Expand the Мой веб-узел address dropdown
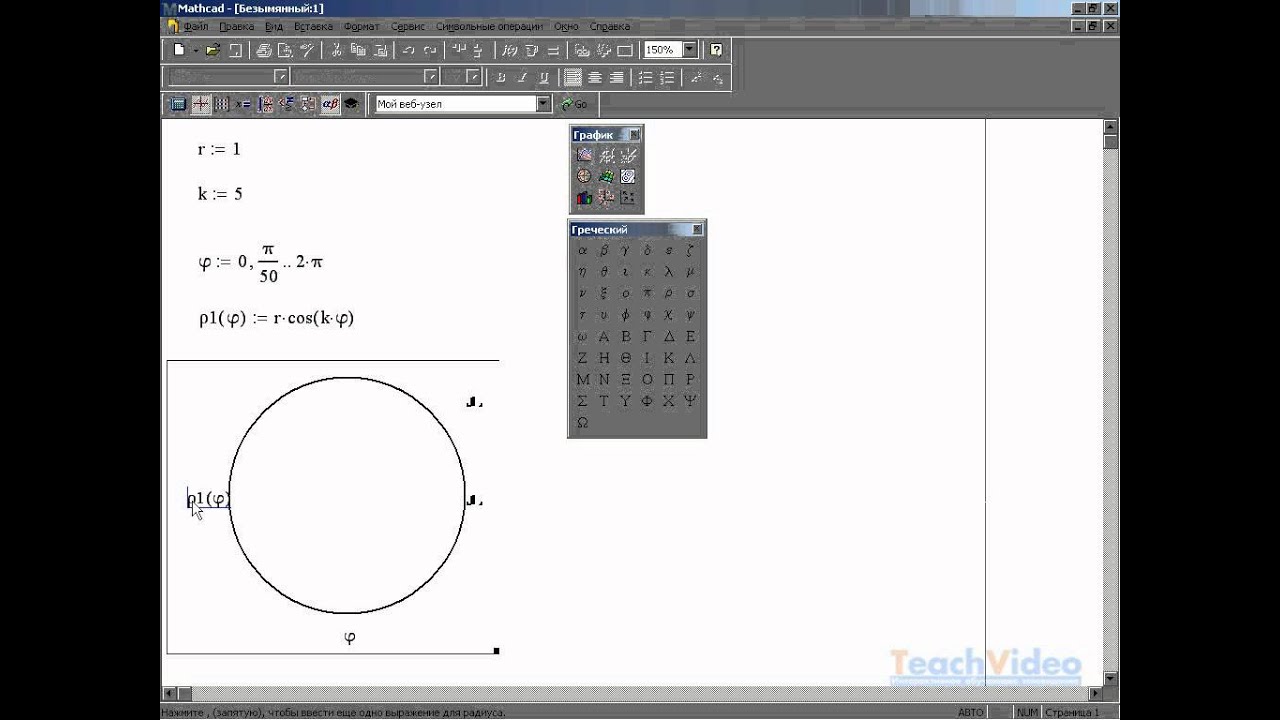Viewport: 1280px width, 720px height. (x=543, y=104)
